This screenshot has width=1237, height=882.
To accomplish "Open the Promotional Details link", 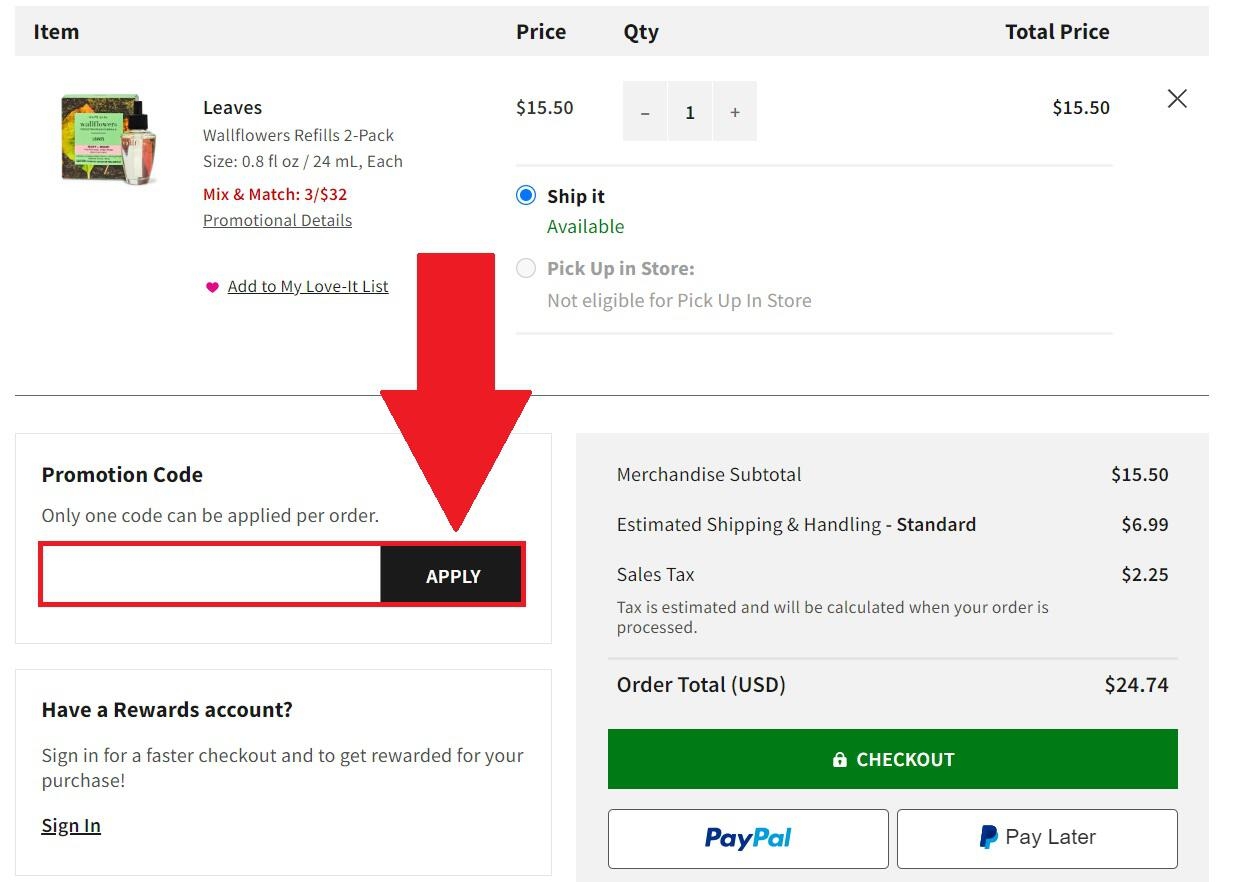I will pyautogui.click(x=277, y=220).
